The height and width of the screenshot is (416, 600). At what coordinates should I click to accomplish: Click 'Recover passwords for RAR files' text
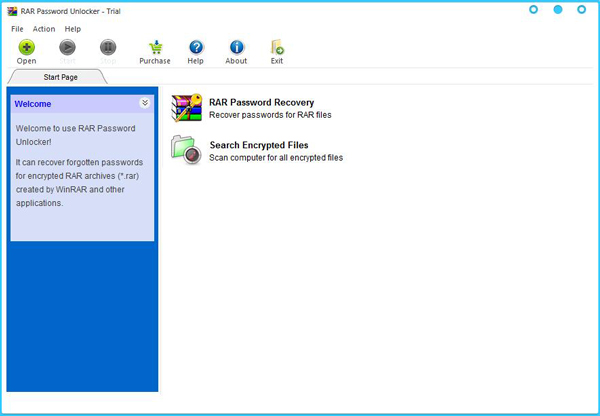point(270,115)
